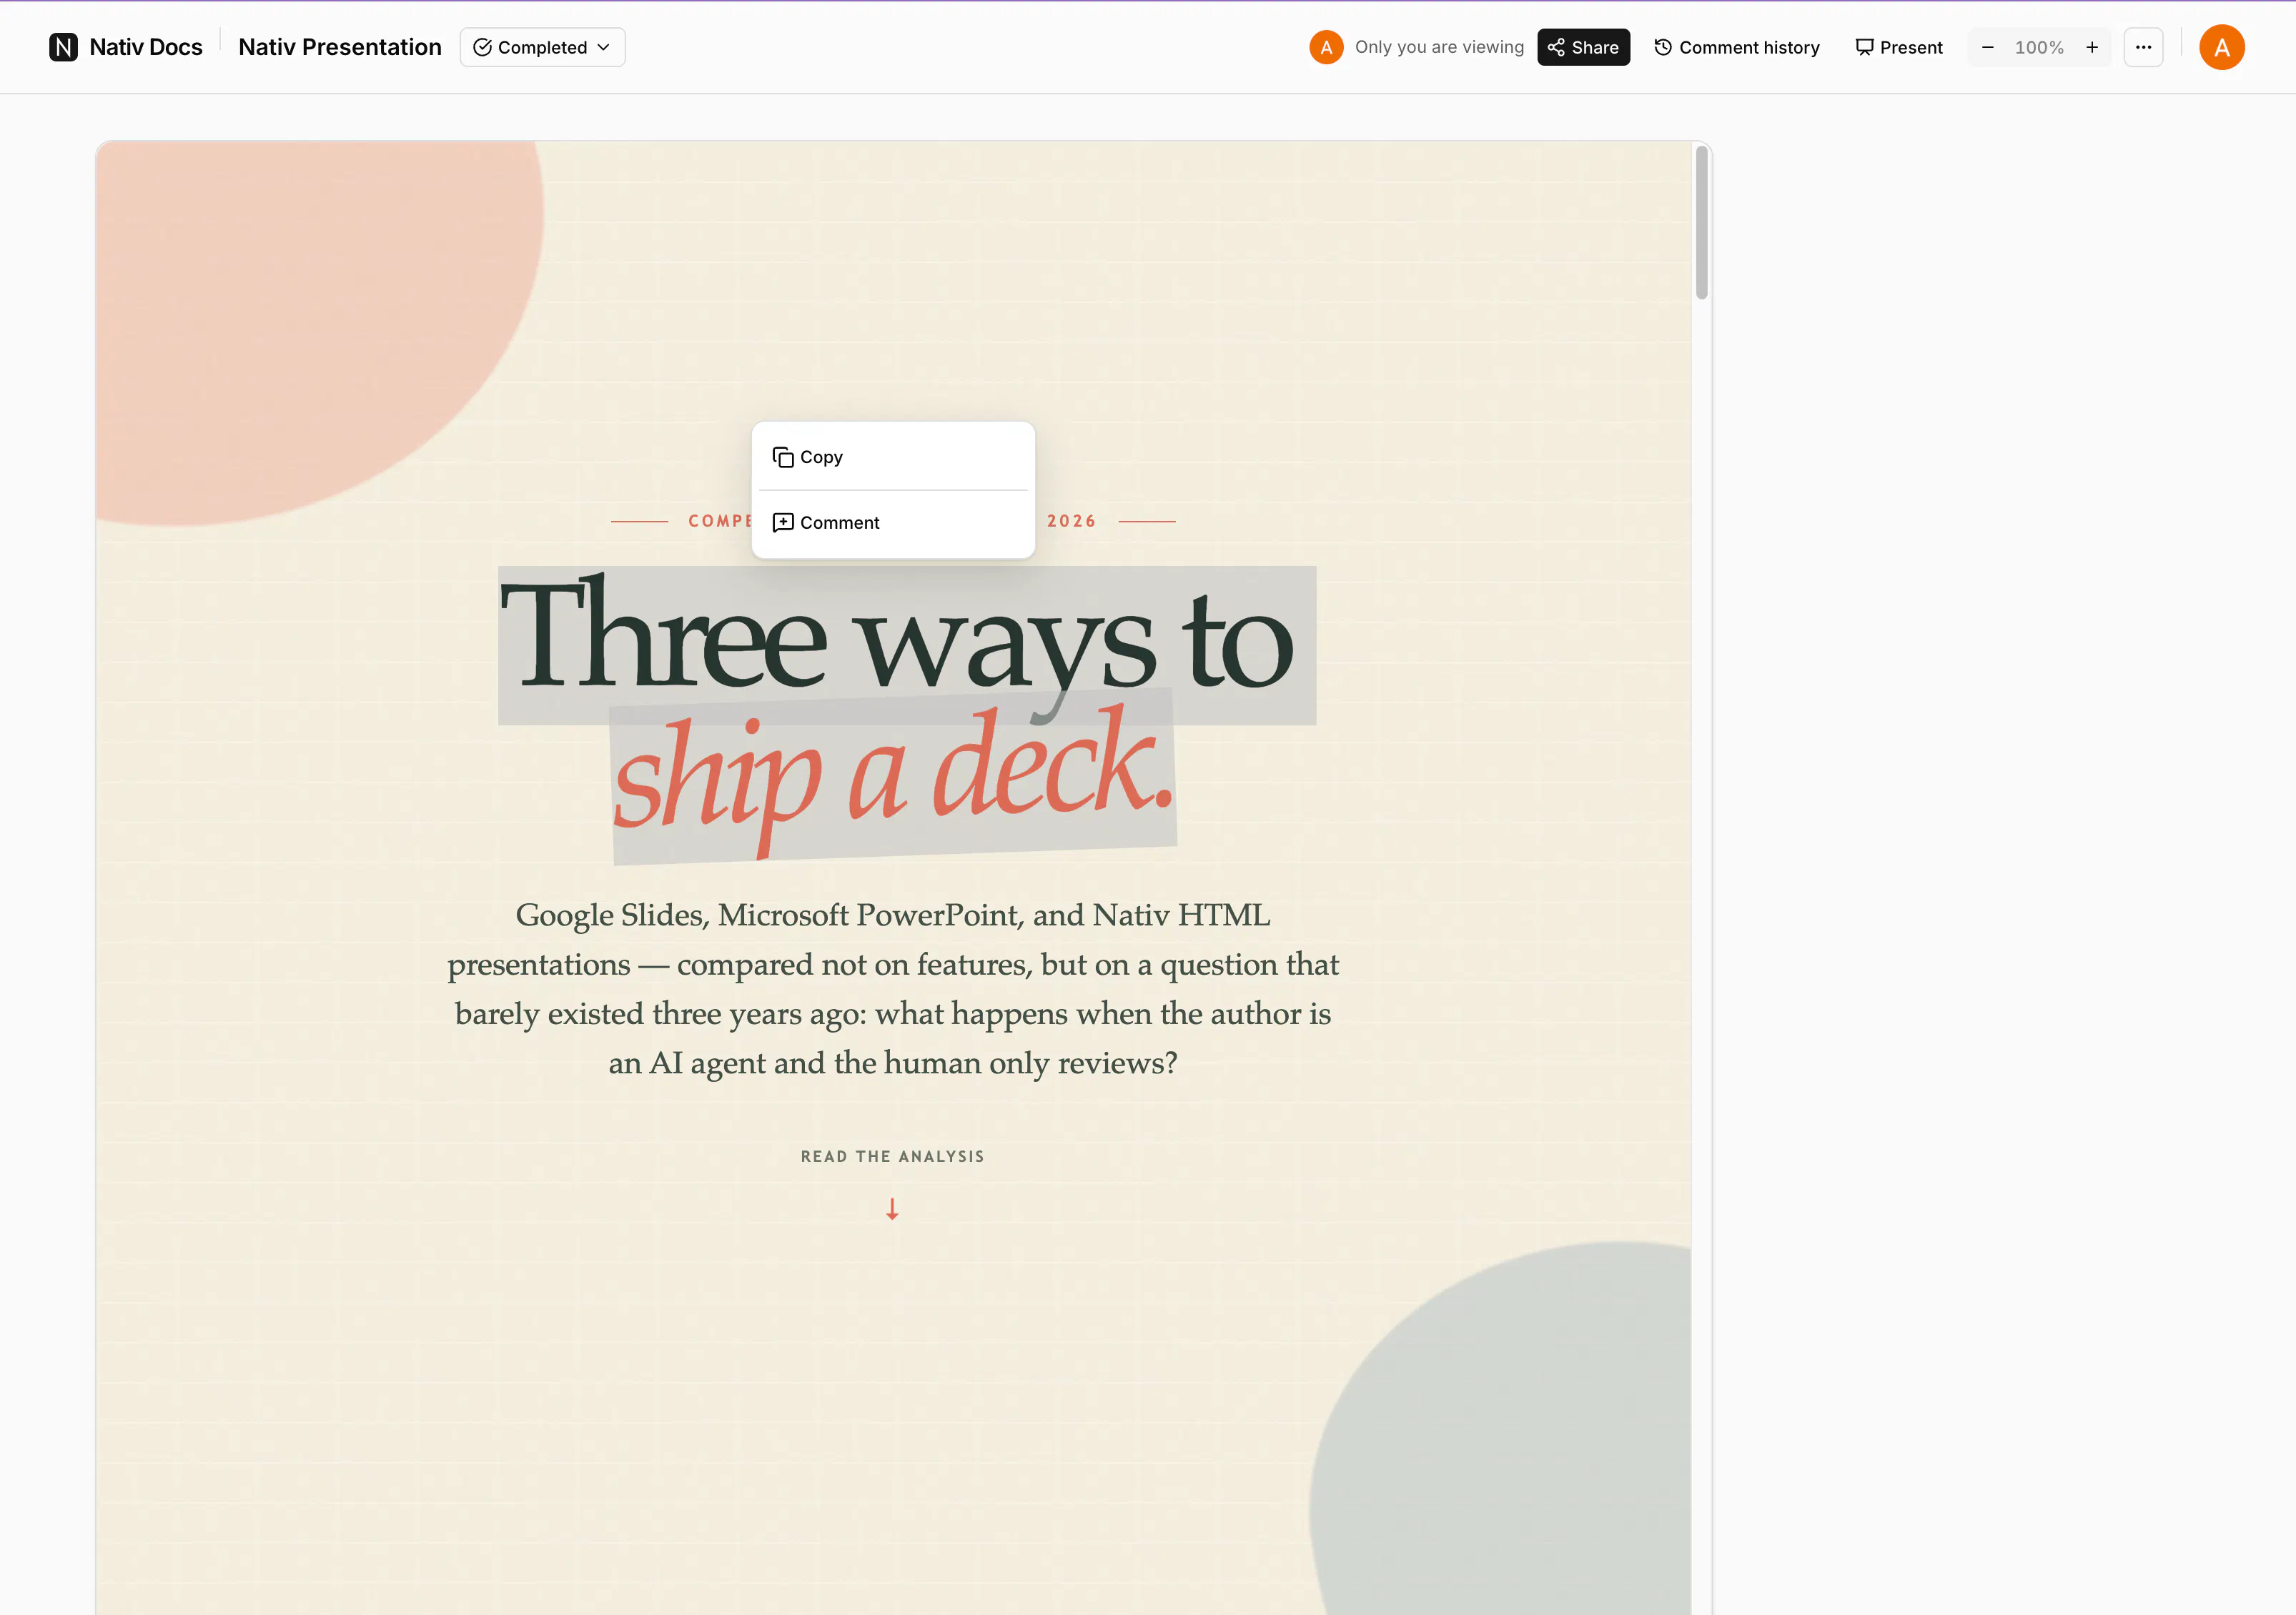
Task: Click the viewer avatar beside 'Only you are viewing'
Action: point(1326,47)
